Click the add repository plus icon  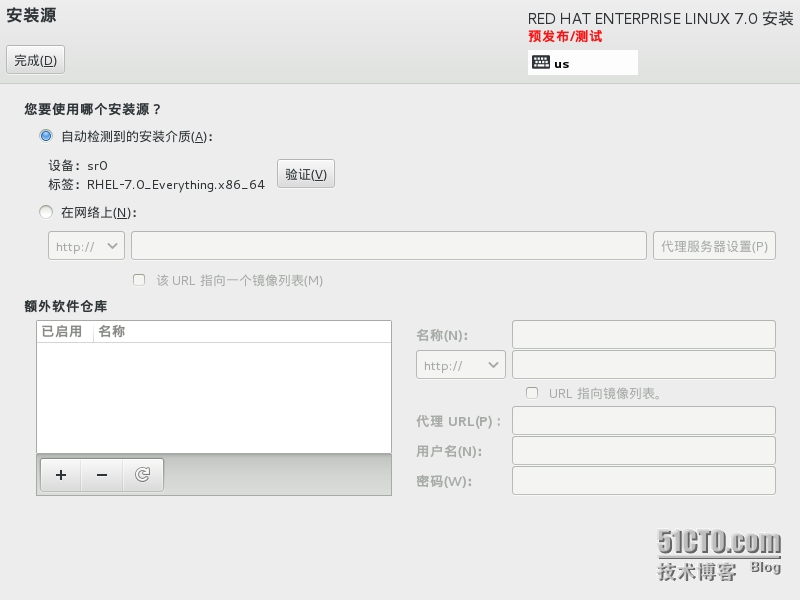pyautogui.click(x=61, y=475)
